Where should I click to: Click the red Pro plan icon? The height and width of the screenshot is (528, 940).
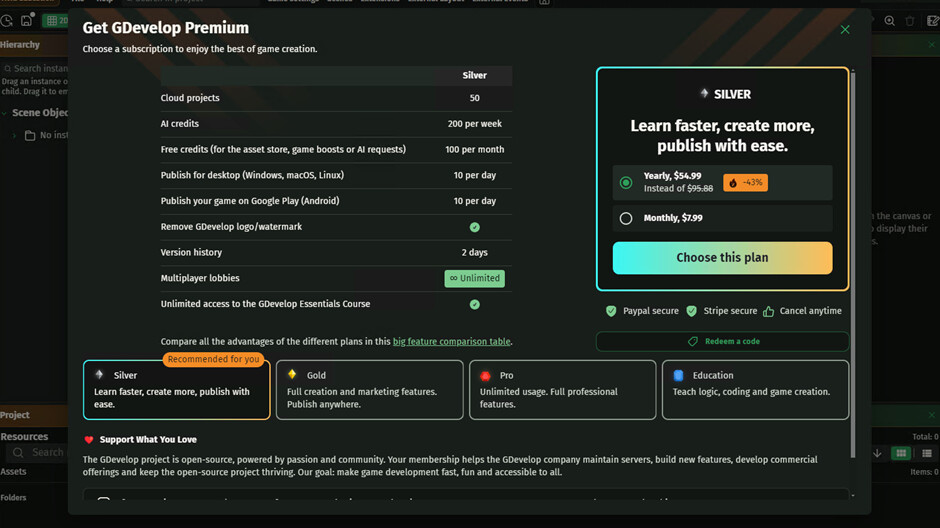(x=486, y=375)
